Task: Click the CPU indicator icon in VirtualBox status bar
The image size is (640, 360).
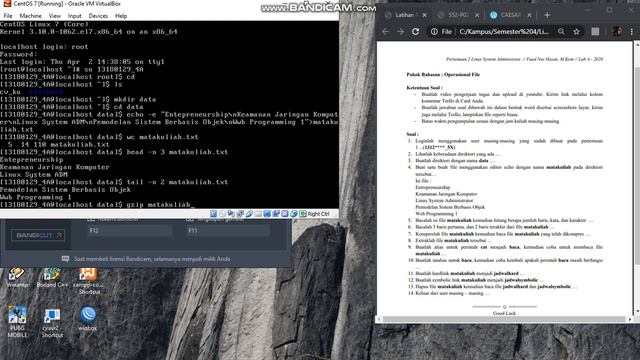Action: click(x=285, y=214)
